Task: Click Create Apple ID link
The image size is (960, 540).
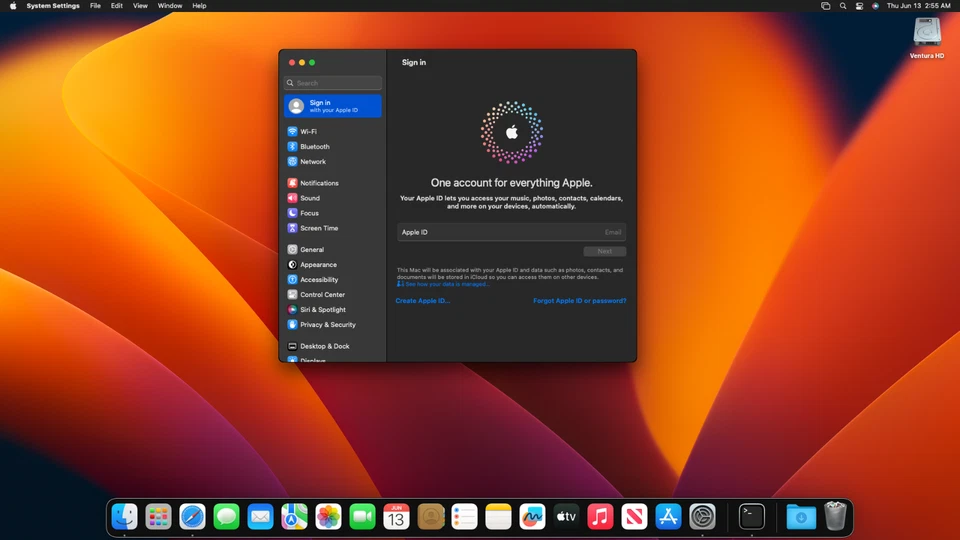Action: pyautogui.click(x=422, y=301)
